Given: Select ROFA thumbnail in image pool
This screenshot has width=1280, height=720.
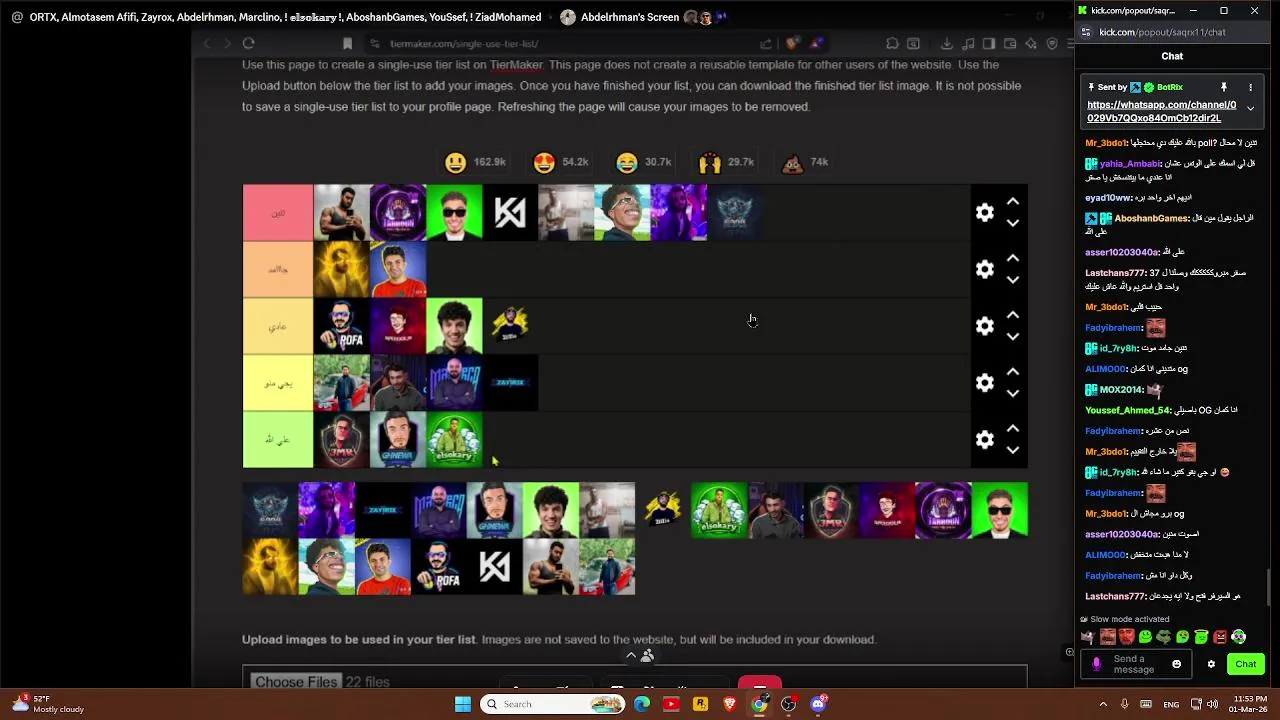Looking at the screenshot, I should [439, 567].
